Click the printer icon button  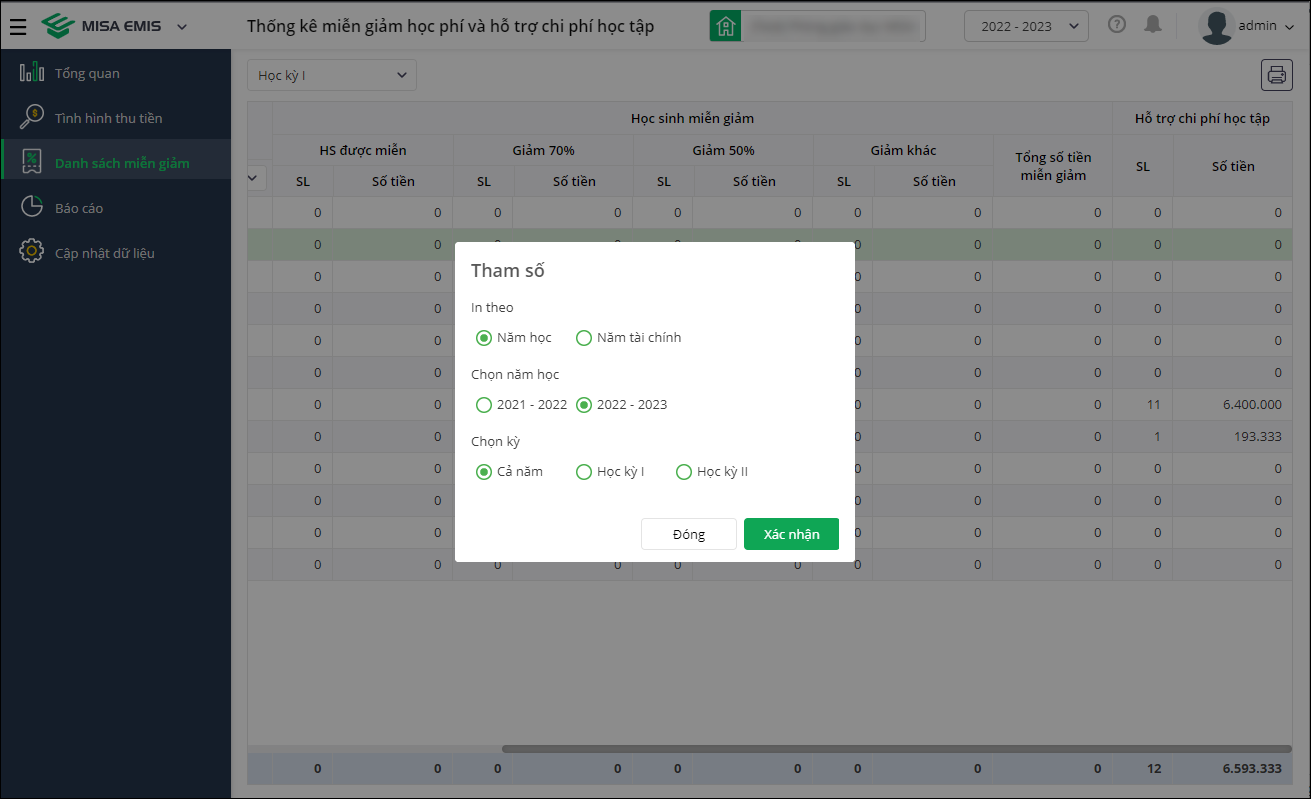click(1277, 75)
